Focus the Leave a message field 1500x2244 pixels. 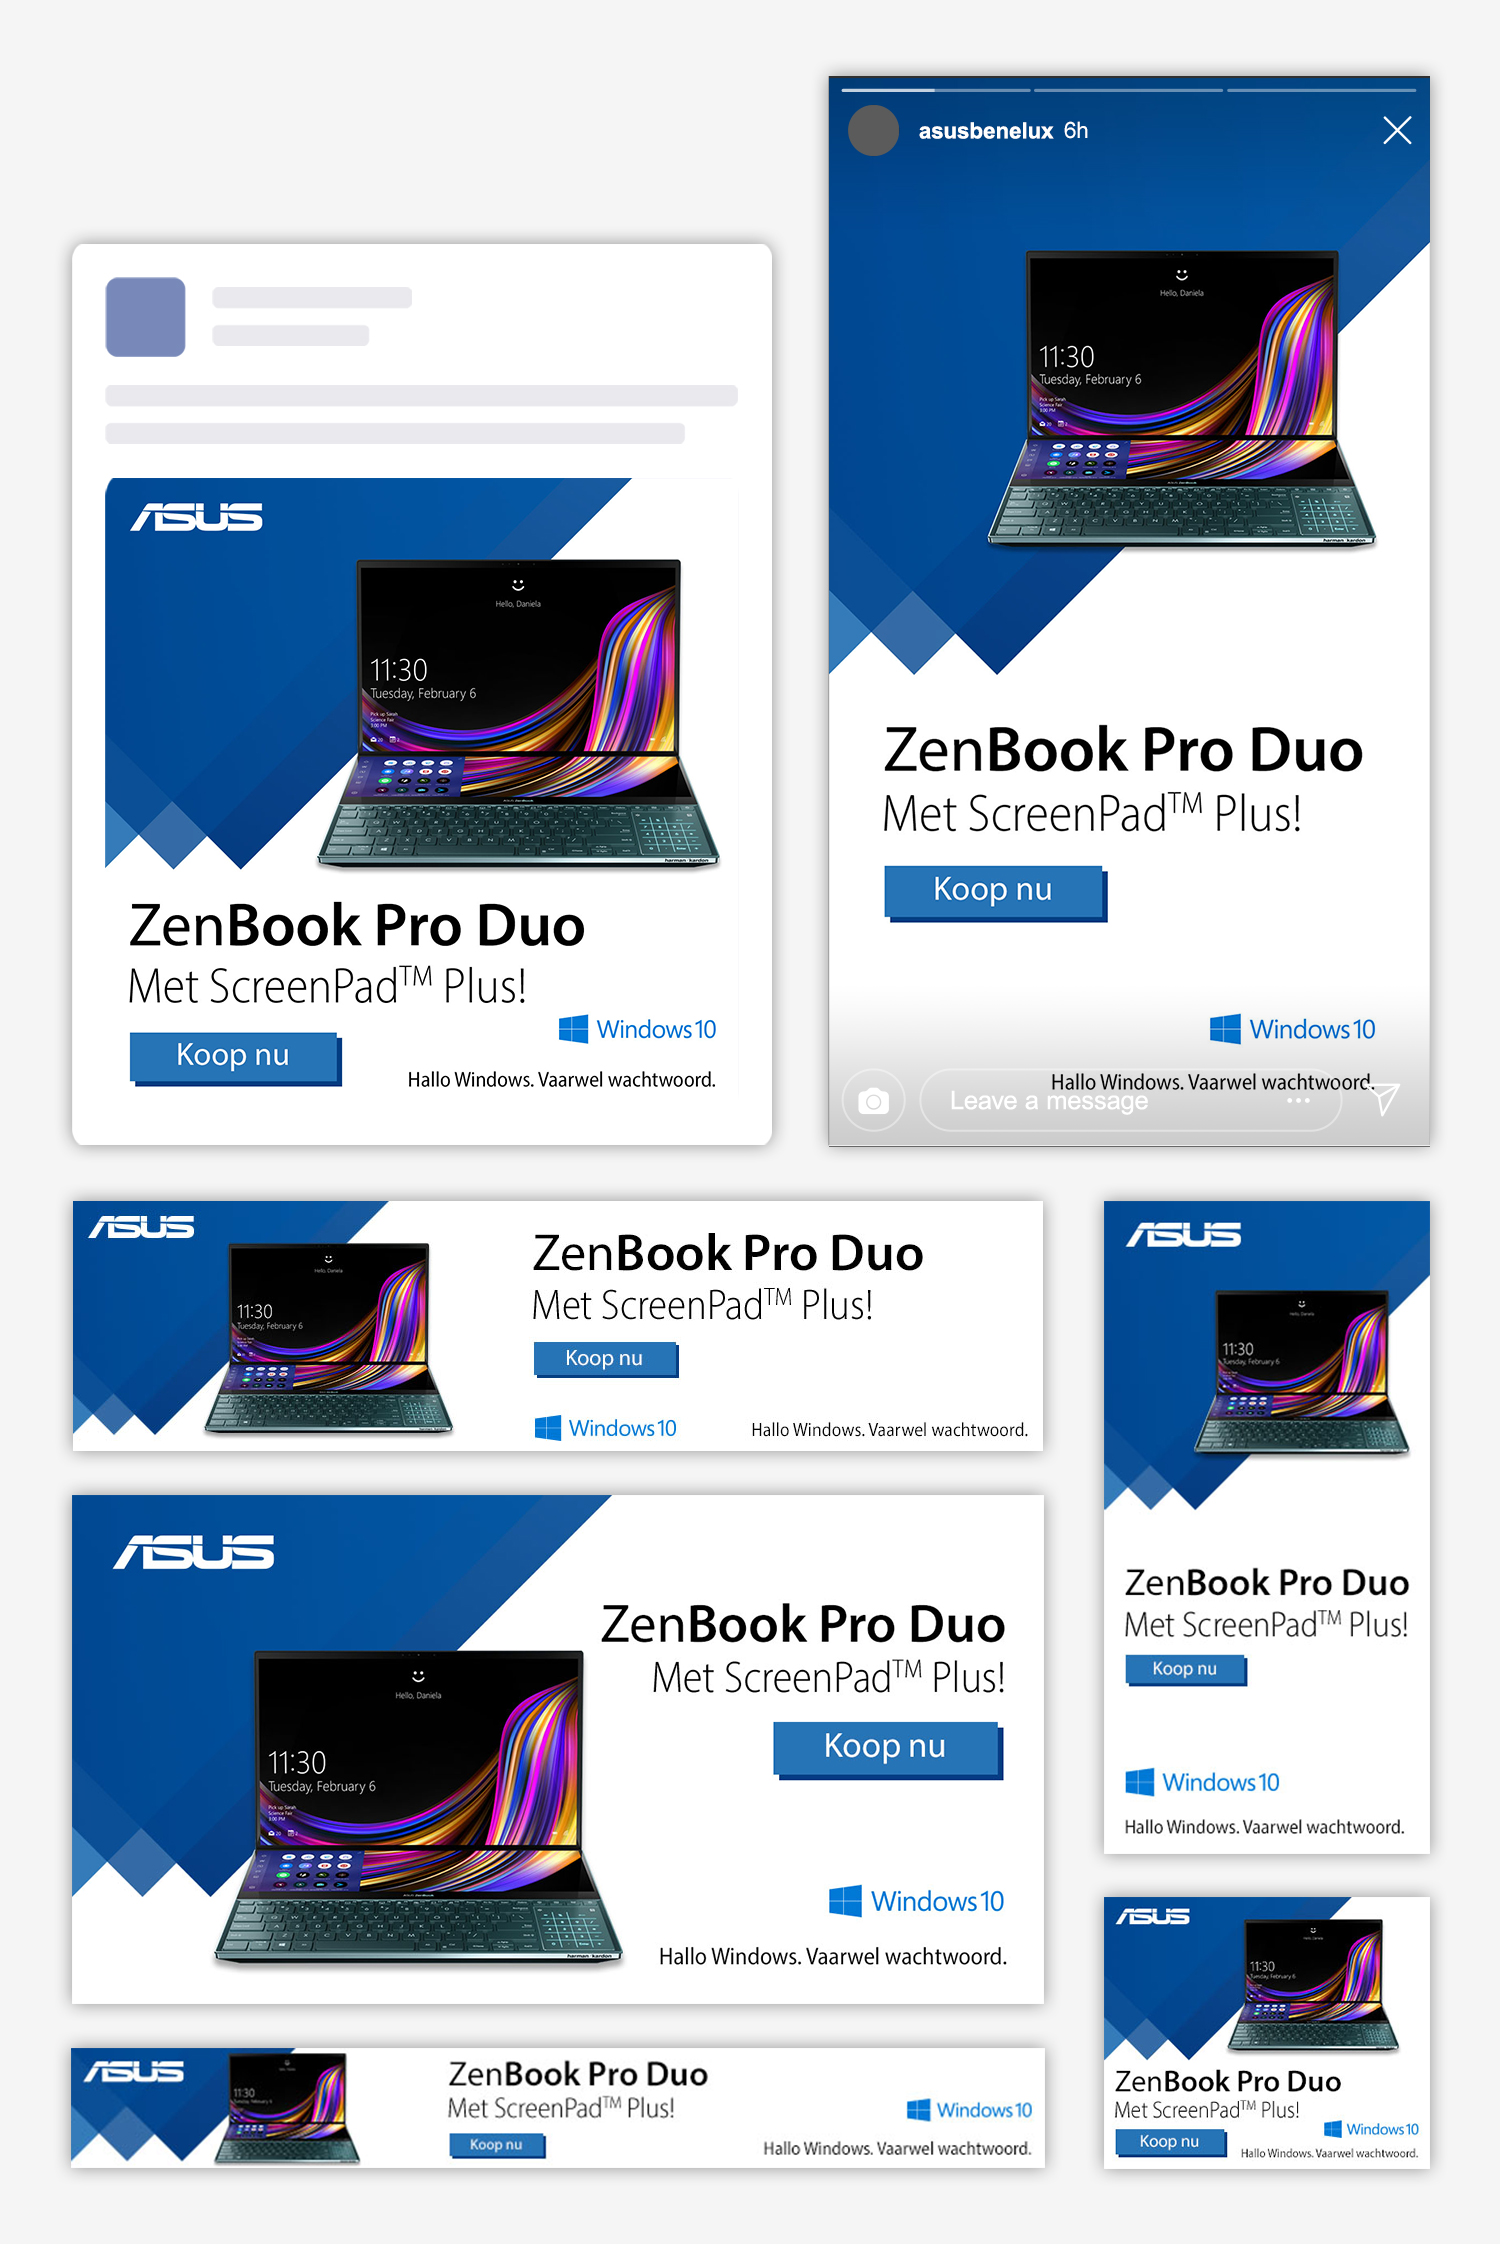pos(1130,1100)
